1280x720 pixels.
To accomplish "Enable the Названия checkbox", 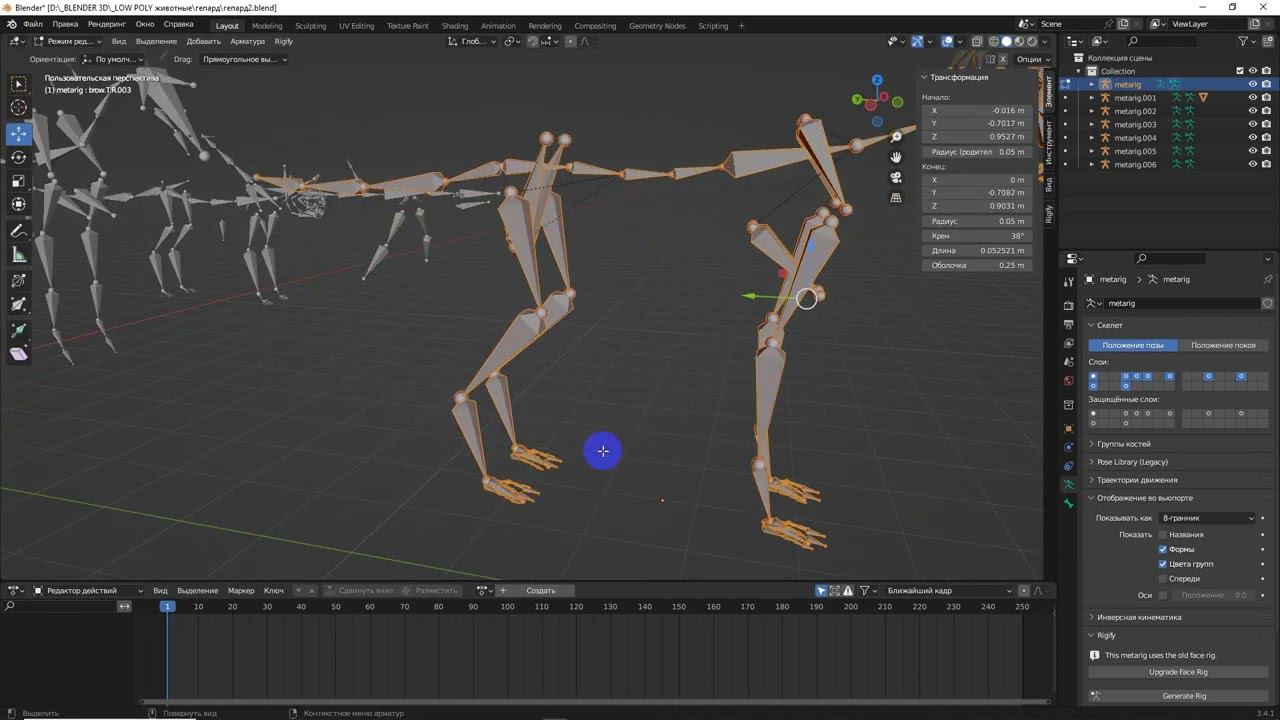I will pos(1163,535).
